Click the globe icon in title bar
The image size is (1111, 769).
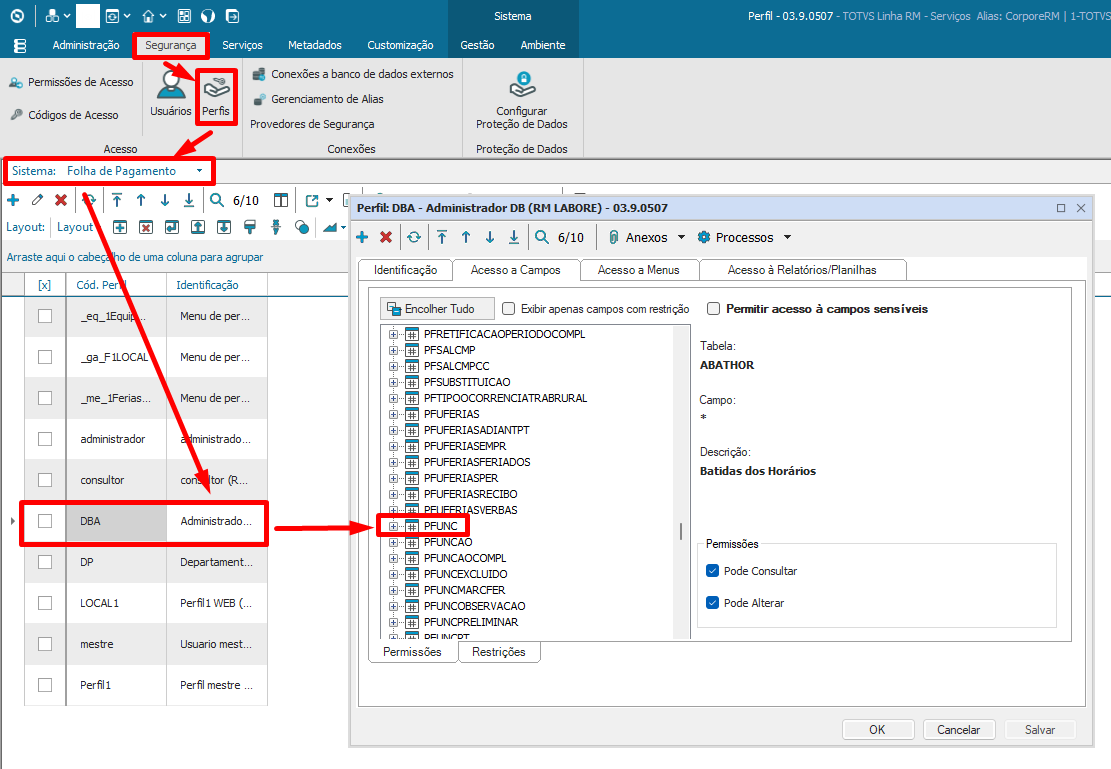click(208, 16)
